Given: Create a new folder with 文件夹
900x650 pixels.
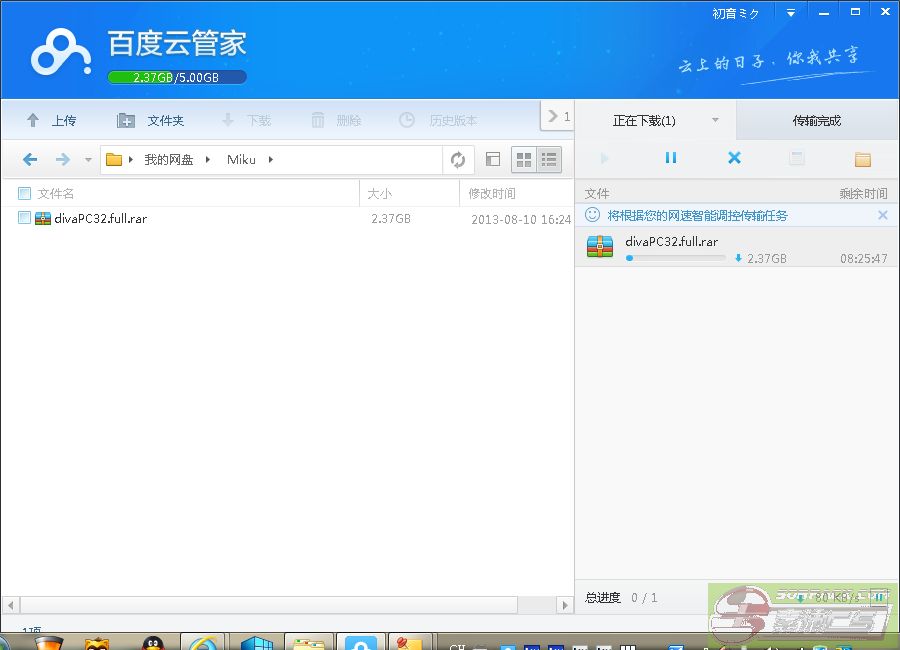Looking at the screenshot, I should tap(151, 120).
